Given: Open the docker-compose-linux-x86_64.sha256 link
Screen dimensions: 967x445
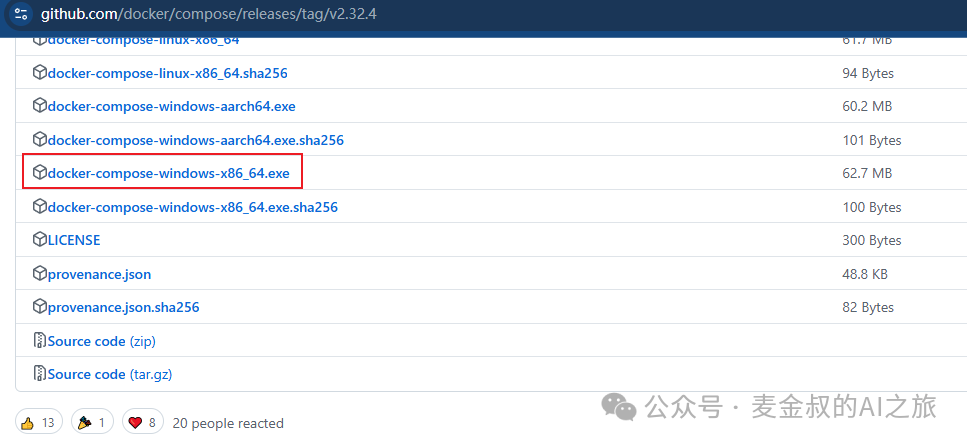Looking at the screenshot, I should pyautogui.click(x=167, y=73).
